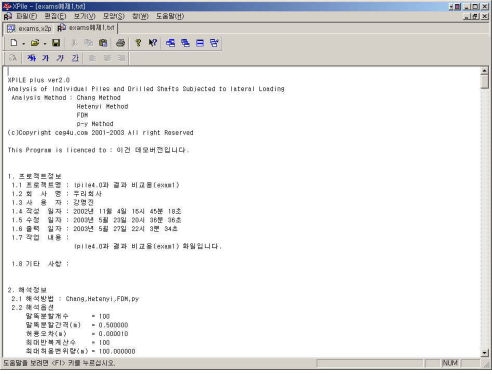This screenshot has height=374, width=492.
Task: Click the align right icon
Action: [121, 58]
